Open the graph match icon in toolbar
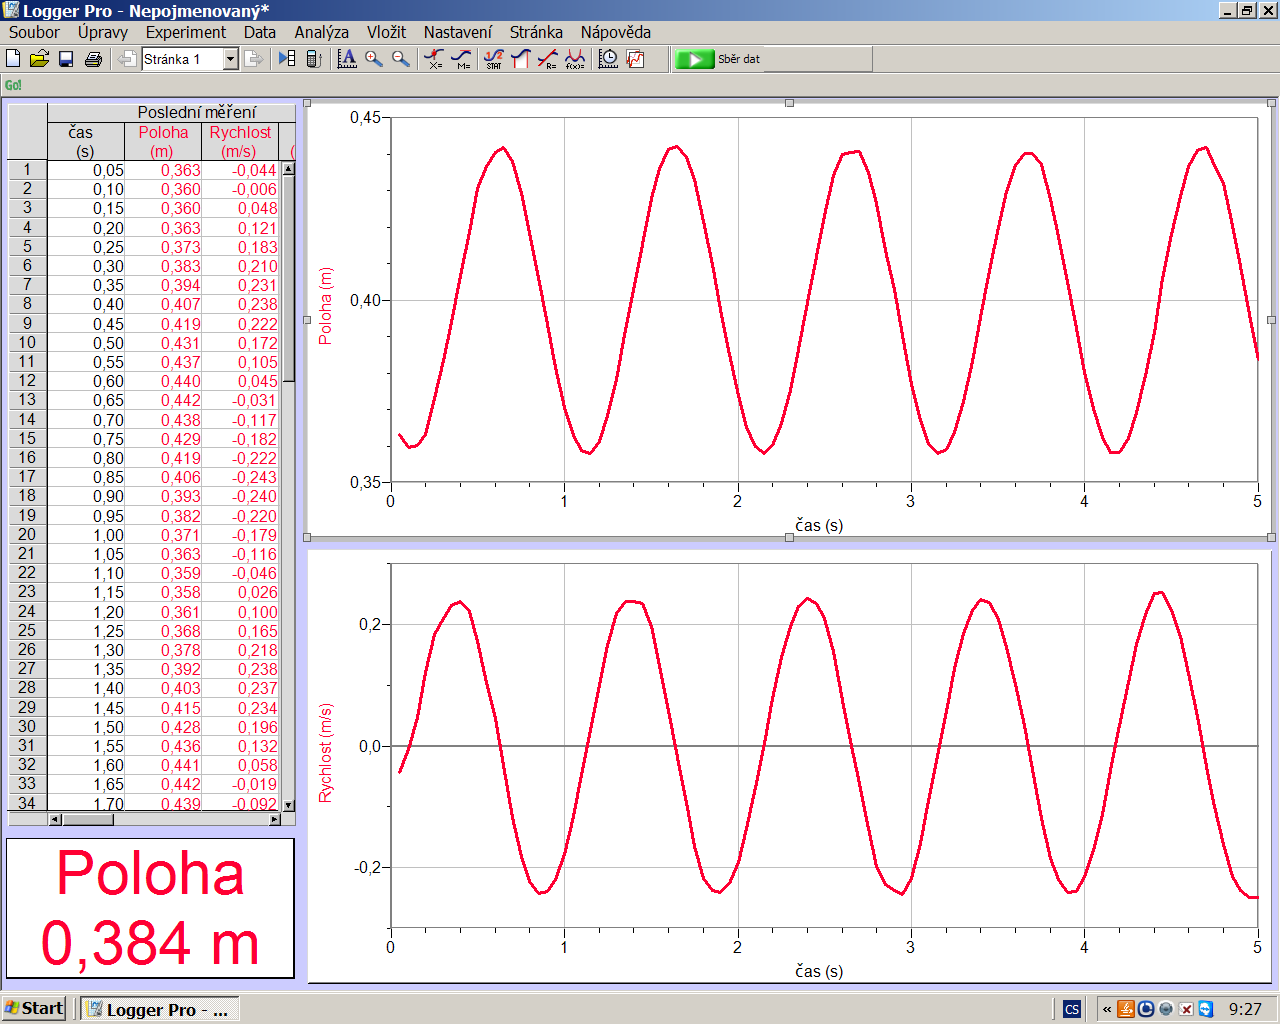Image resolution: width=1280 pixels, height=1024 pixels. [636, 59]
